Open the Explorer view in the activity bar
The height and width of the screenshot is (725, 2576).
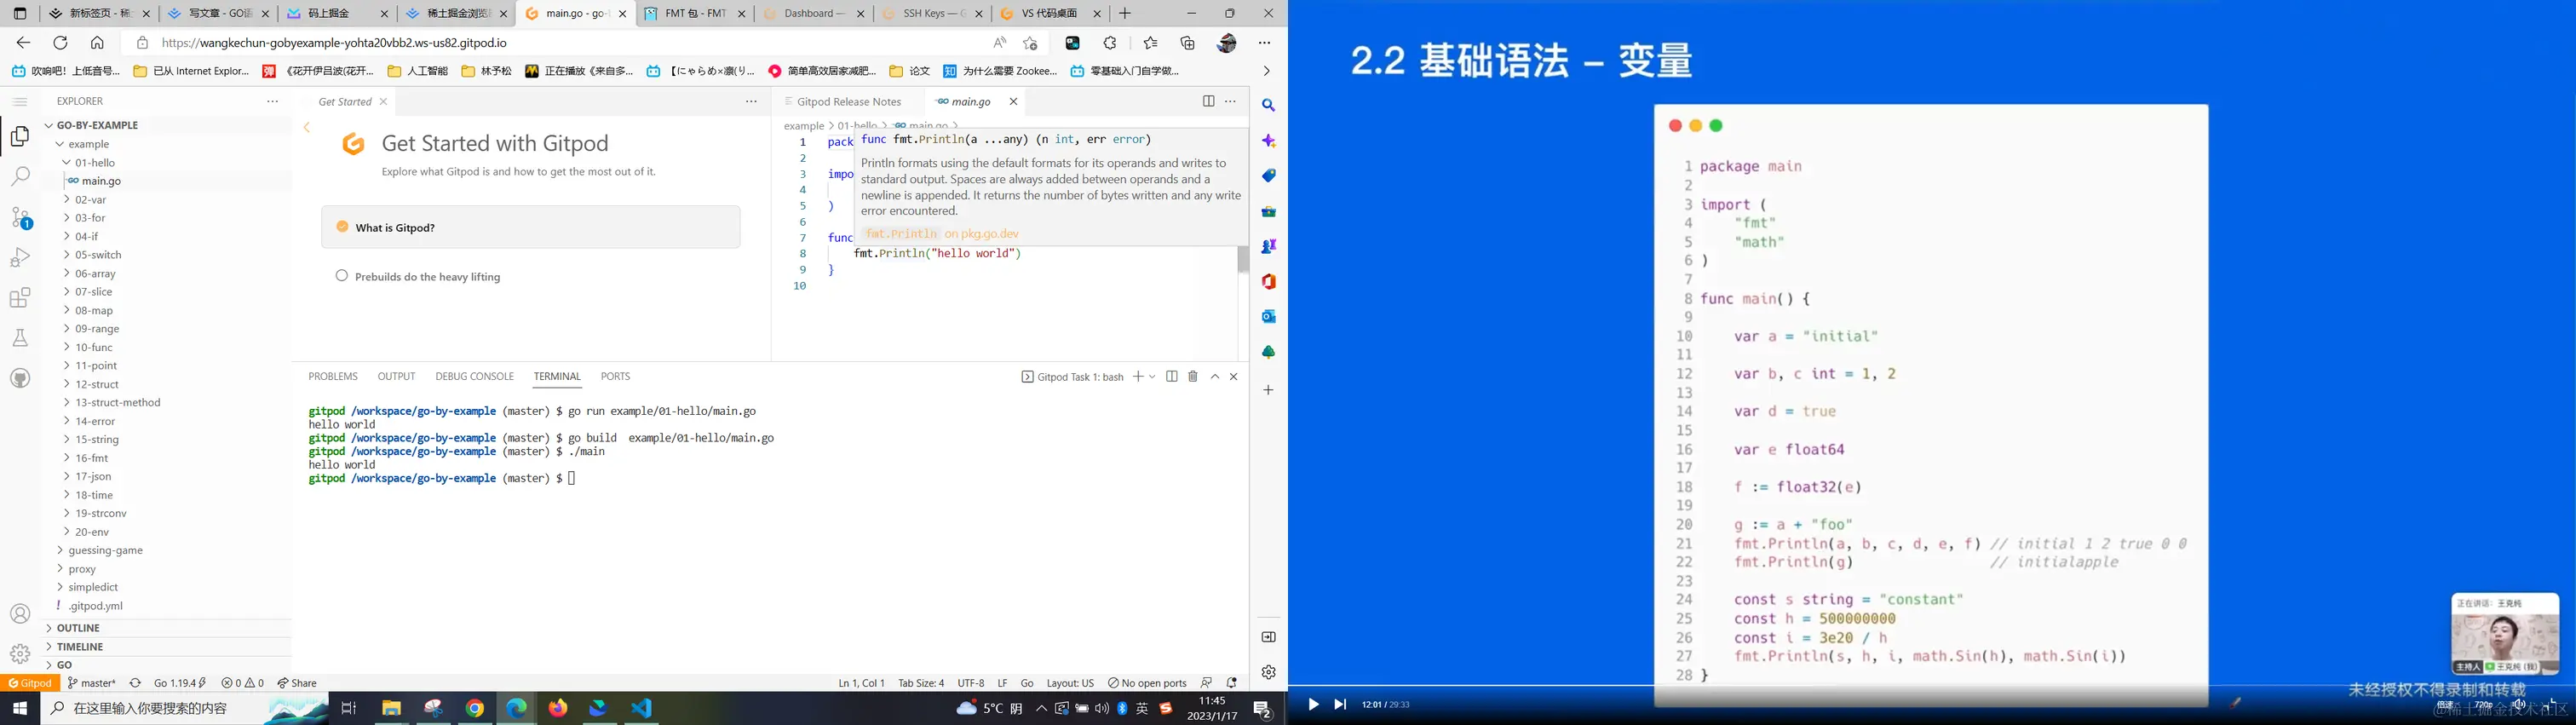(x=20, y=137)
